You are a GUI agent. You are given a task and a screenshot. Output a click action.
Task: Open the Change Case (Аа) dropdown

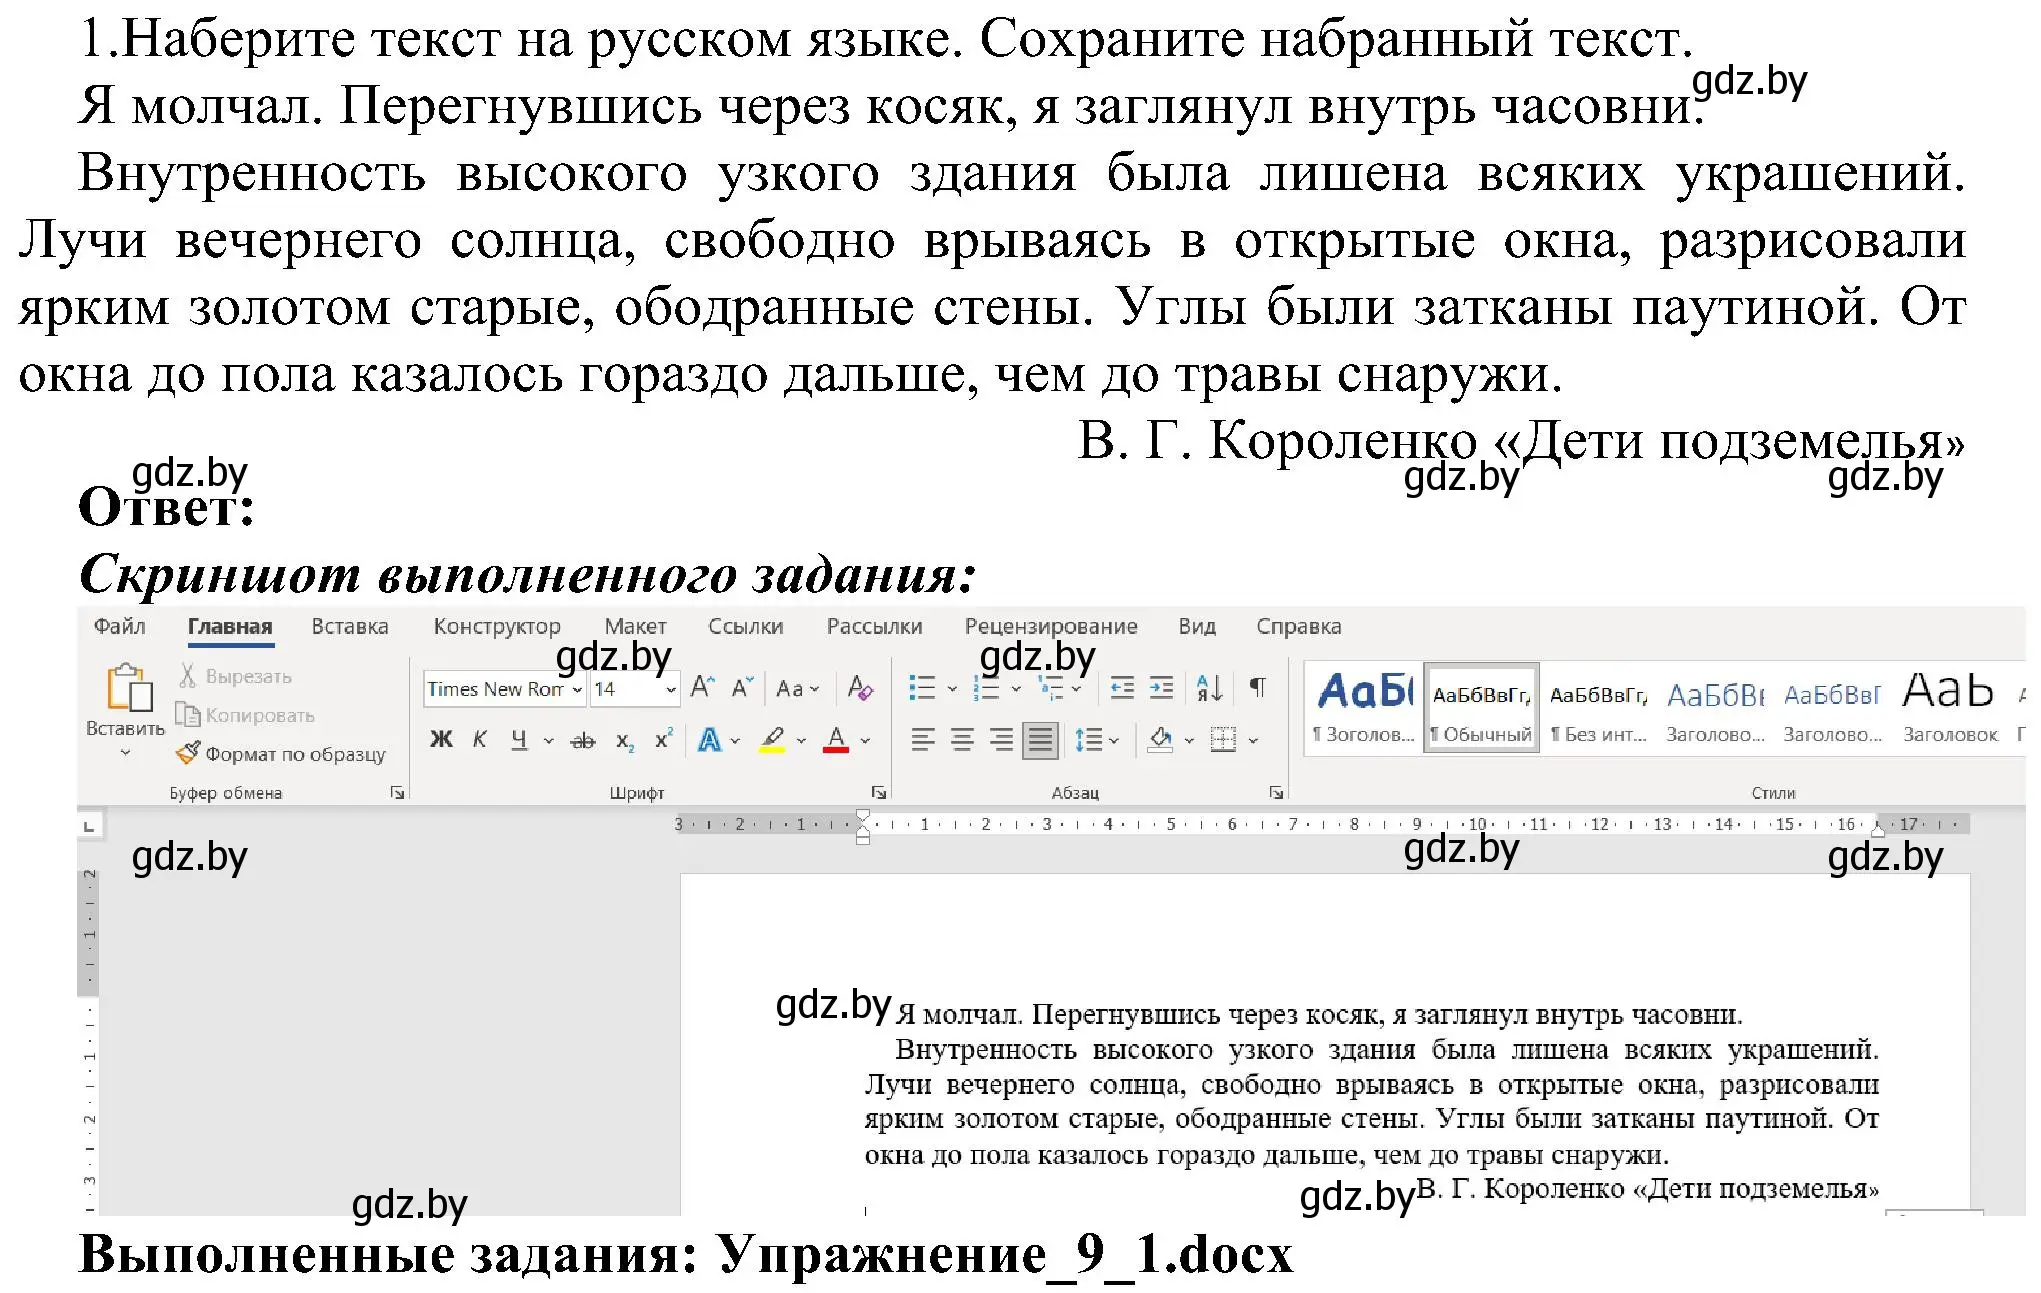(x=797, y=689)
